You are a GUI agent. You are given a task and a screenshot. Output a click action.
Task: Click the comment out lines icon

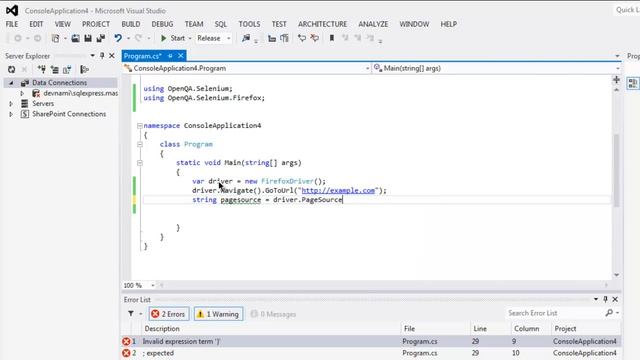[x=302, y=38]
